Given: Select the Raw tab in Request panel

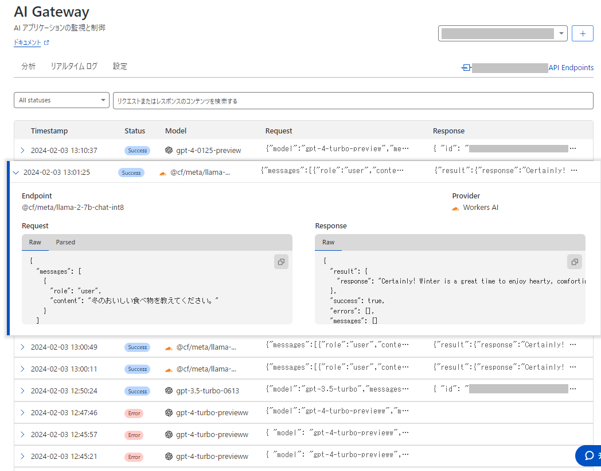Looking at the screenshot, I should click(35, 242).
